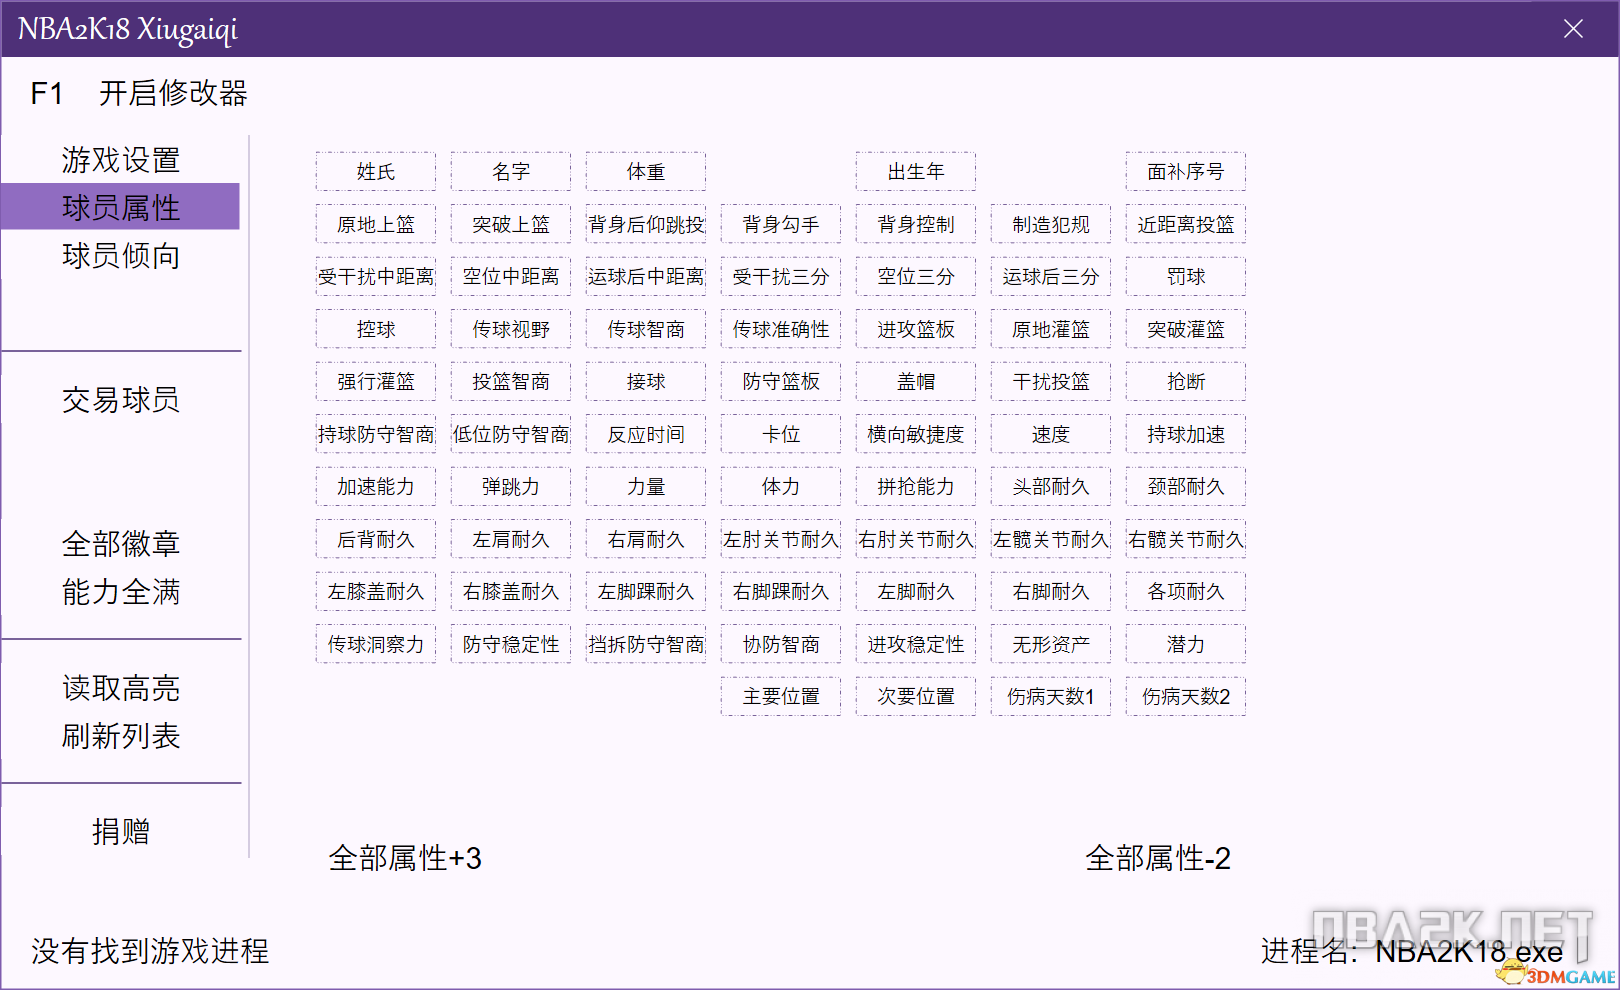The image size is (1620, 990).
Task: Focus the 传球准确性 attribute box
Action: (x=781, y=329)
